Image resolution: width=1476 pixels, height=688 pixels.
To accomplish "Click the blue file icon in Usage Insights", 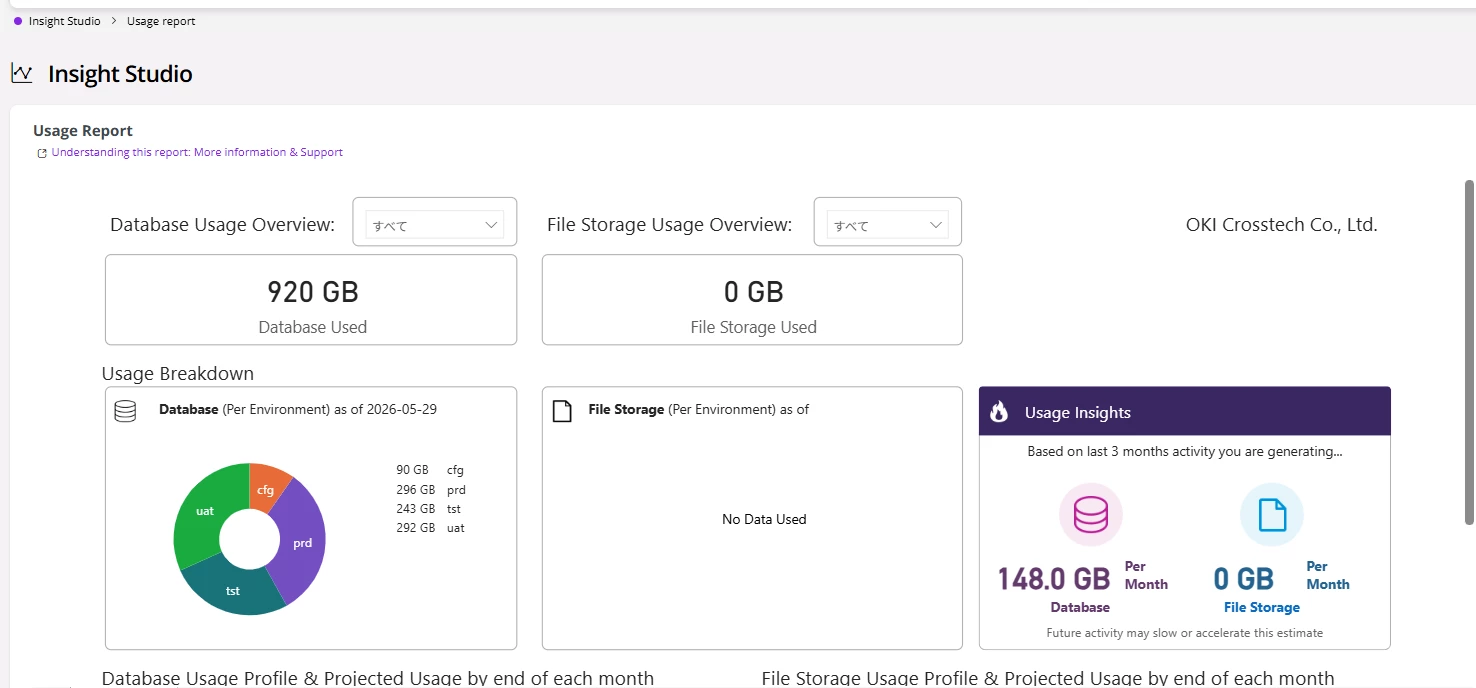I will (x=1272, y=515).
